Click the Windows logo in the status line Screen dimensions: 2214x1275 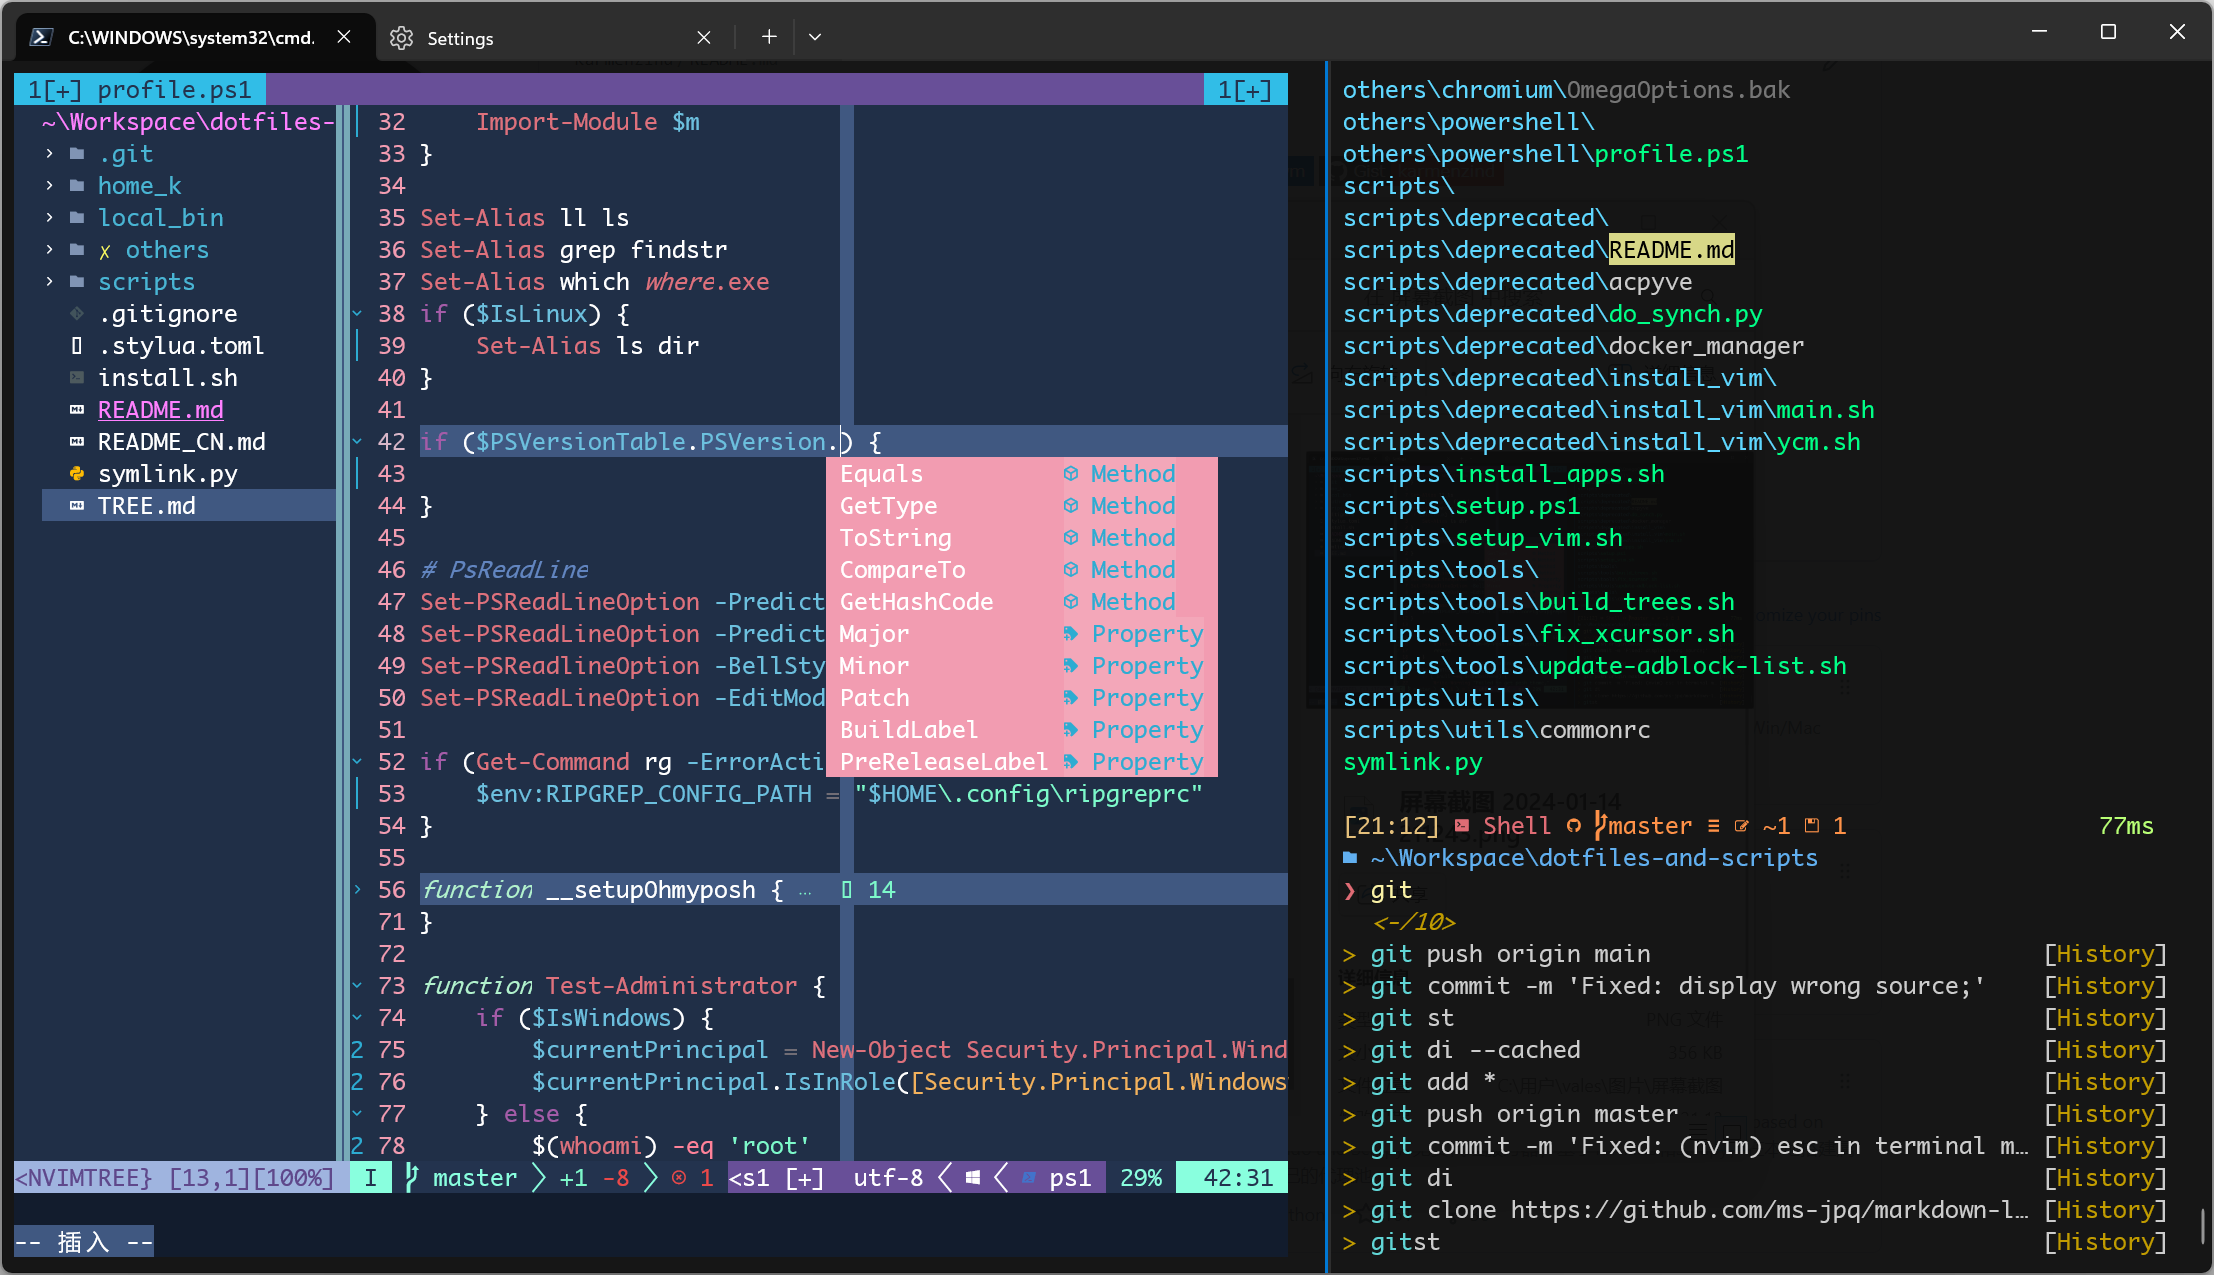[972, 1178]
